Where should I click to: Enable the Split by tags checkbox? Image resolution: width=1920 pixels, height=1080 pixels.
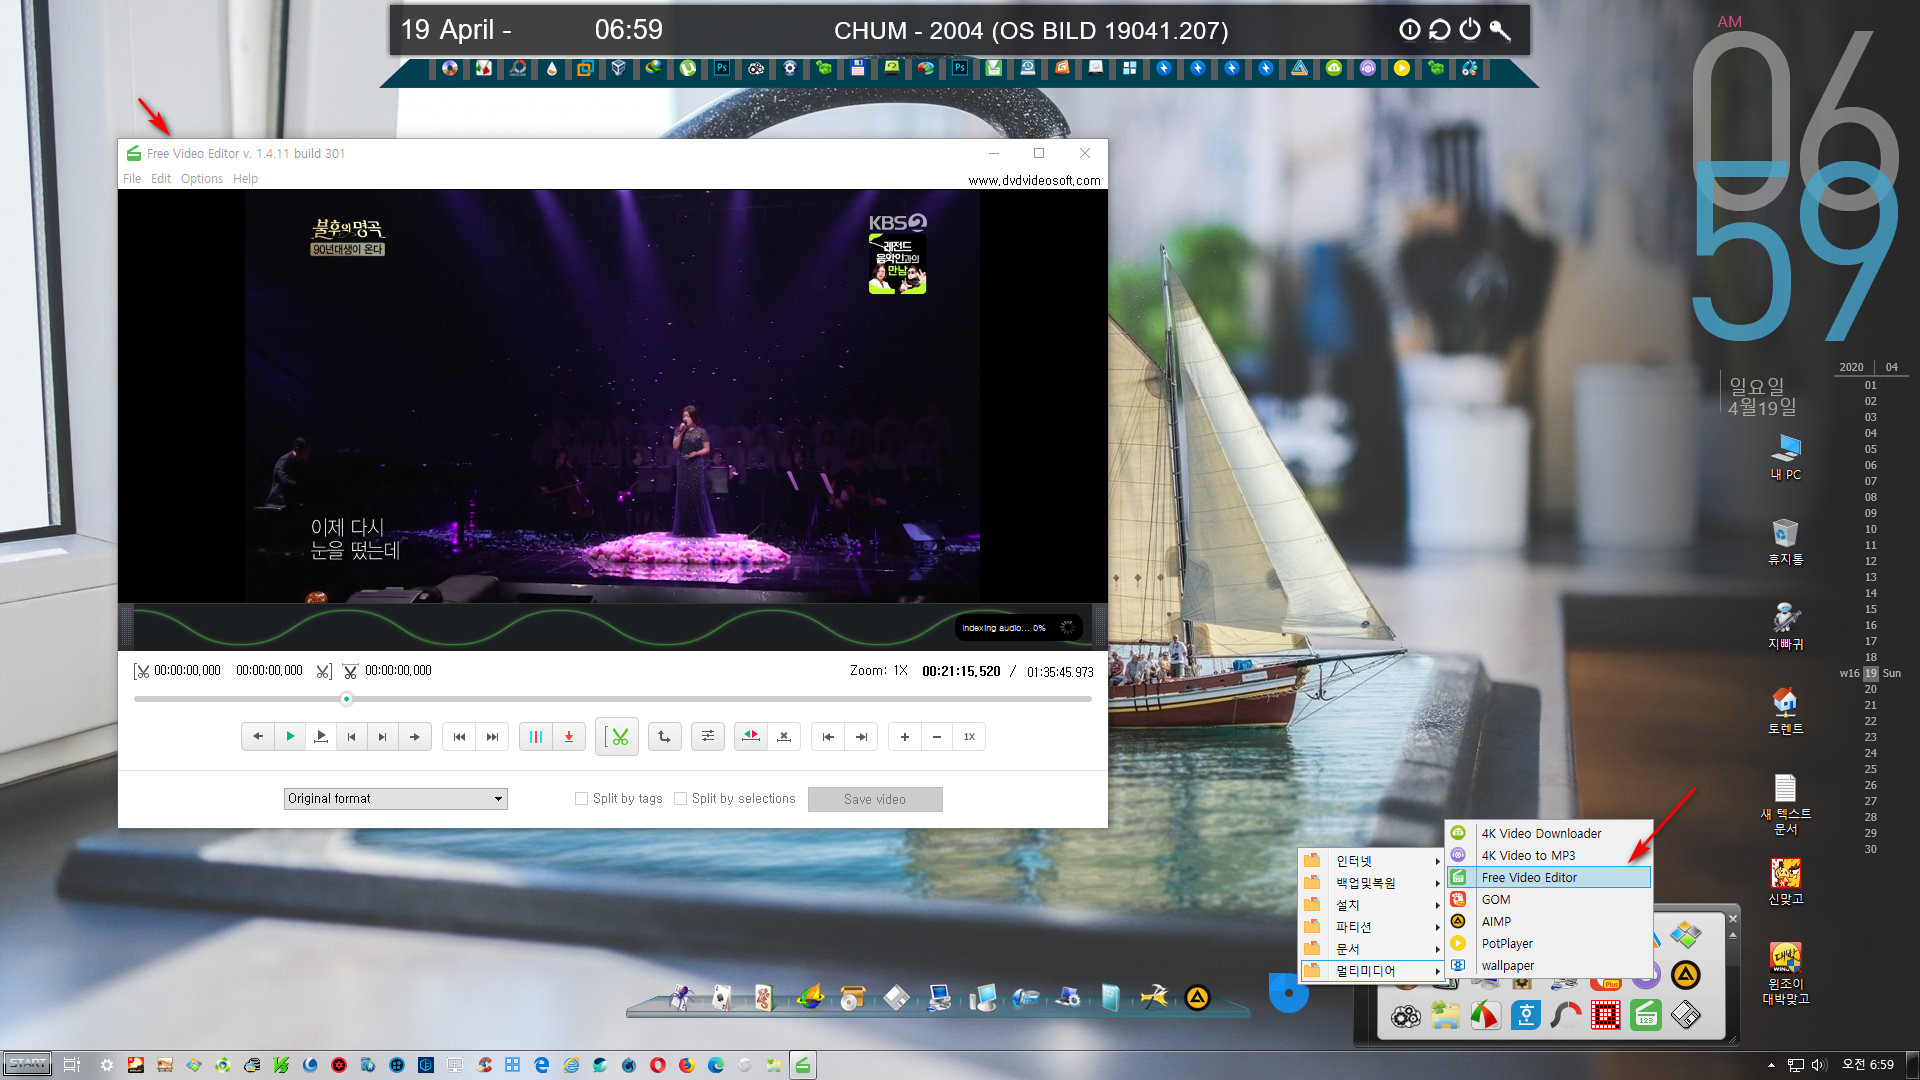tap(581, 799)
